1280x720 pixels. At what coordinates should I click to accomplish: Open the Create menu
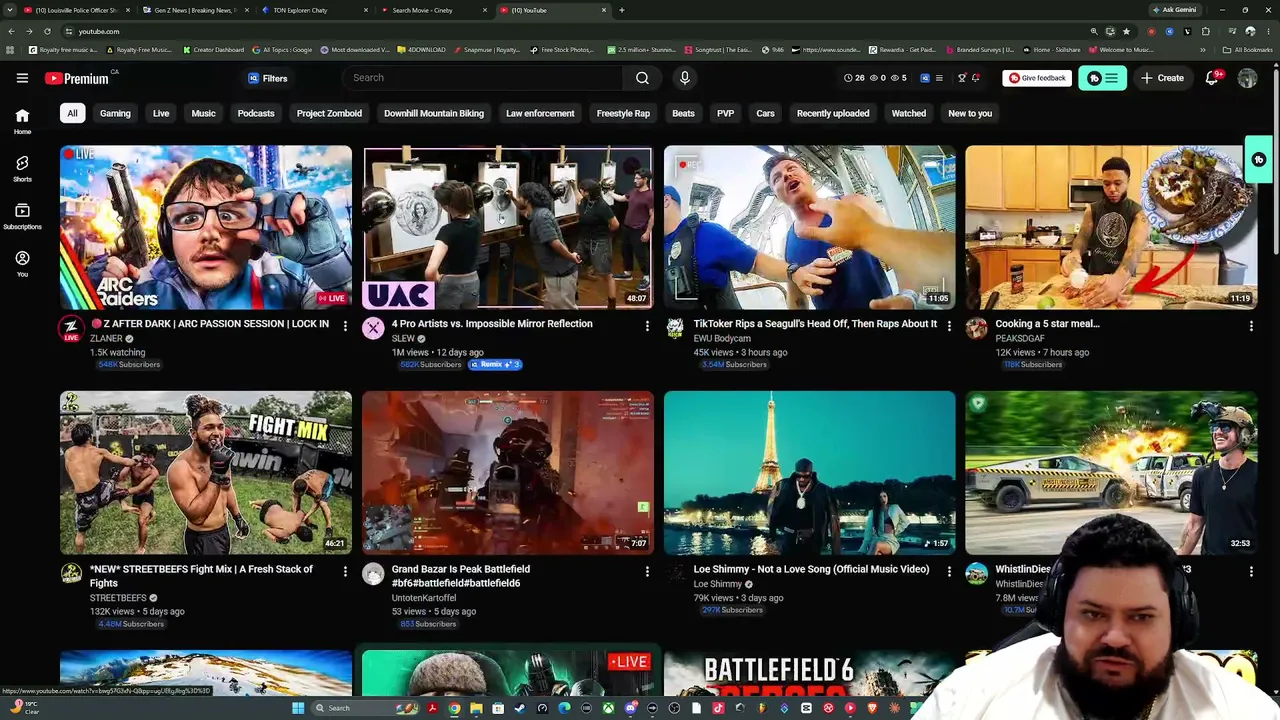[1163, 78]
